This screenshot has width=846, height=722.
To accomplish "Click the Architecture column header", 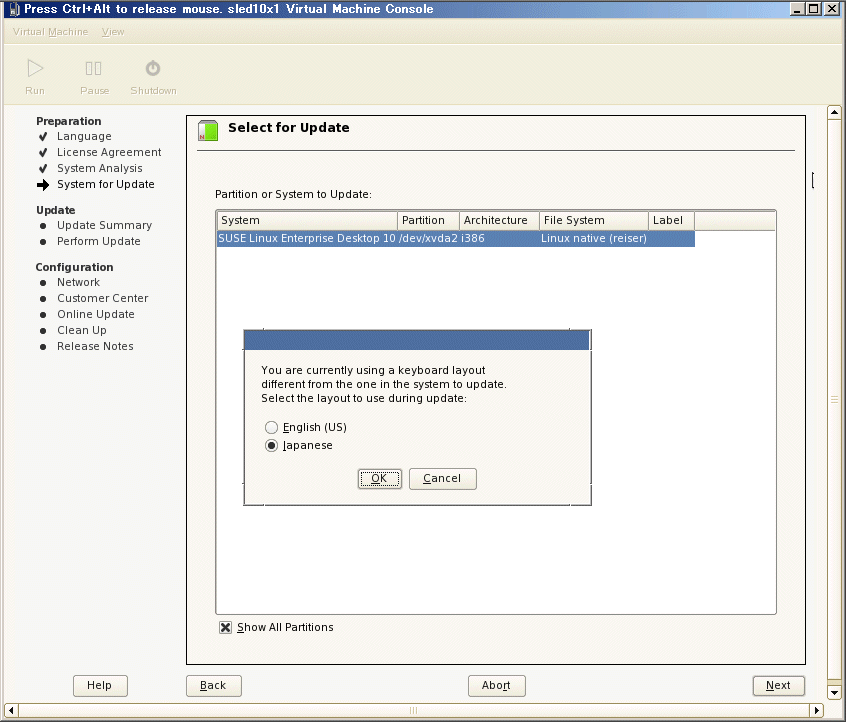I will pyautogui.click(x=500, y=221).
